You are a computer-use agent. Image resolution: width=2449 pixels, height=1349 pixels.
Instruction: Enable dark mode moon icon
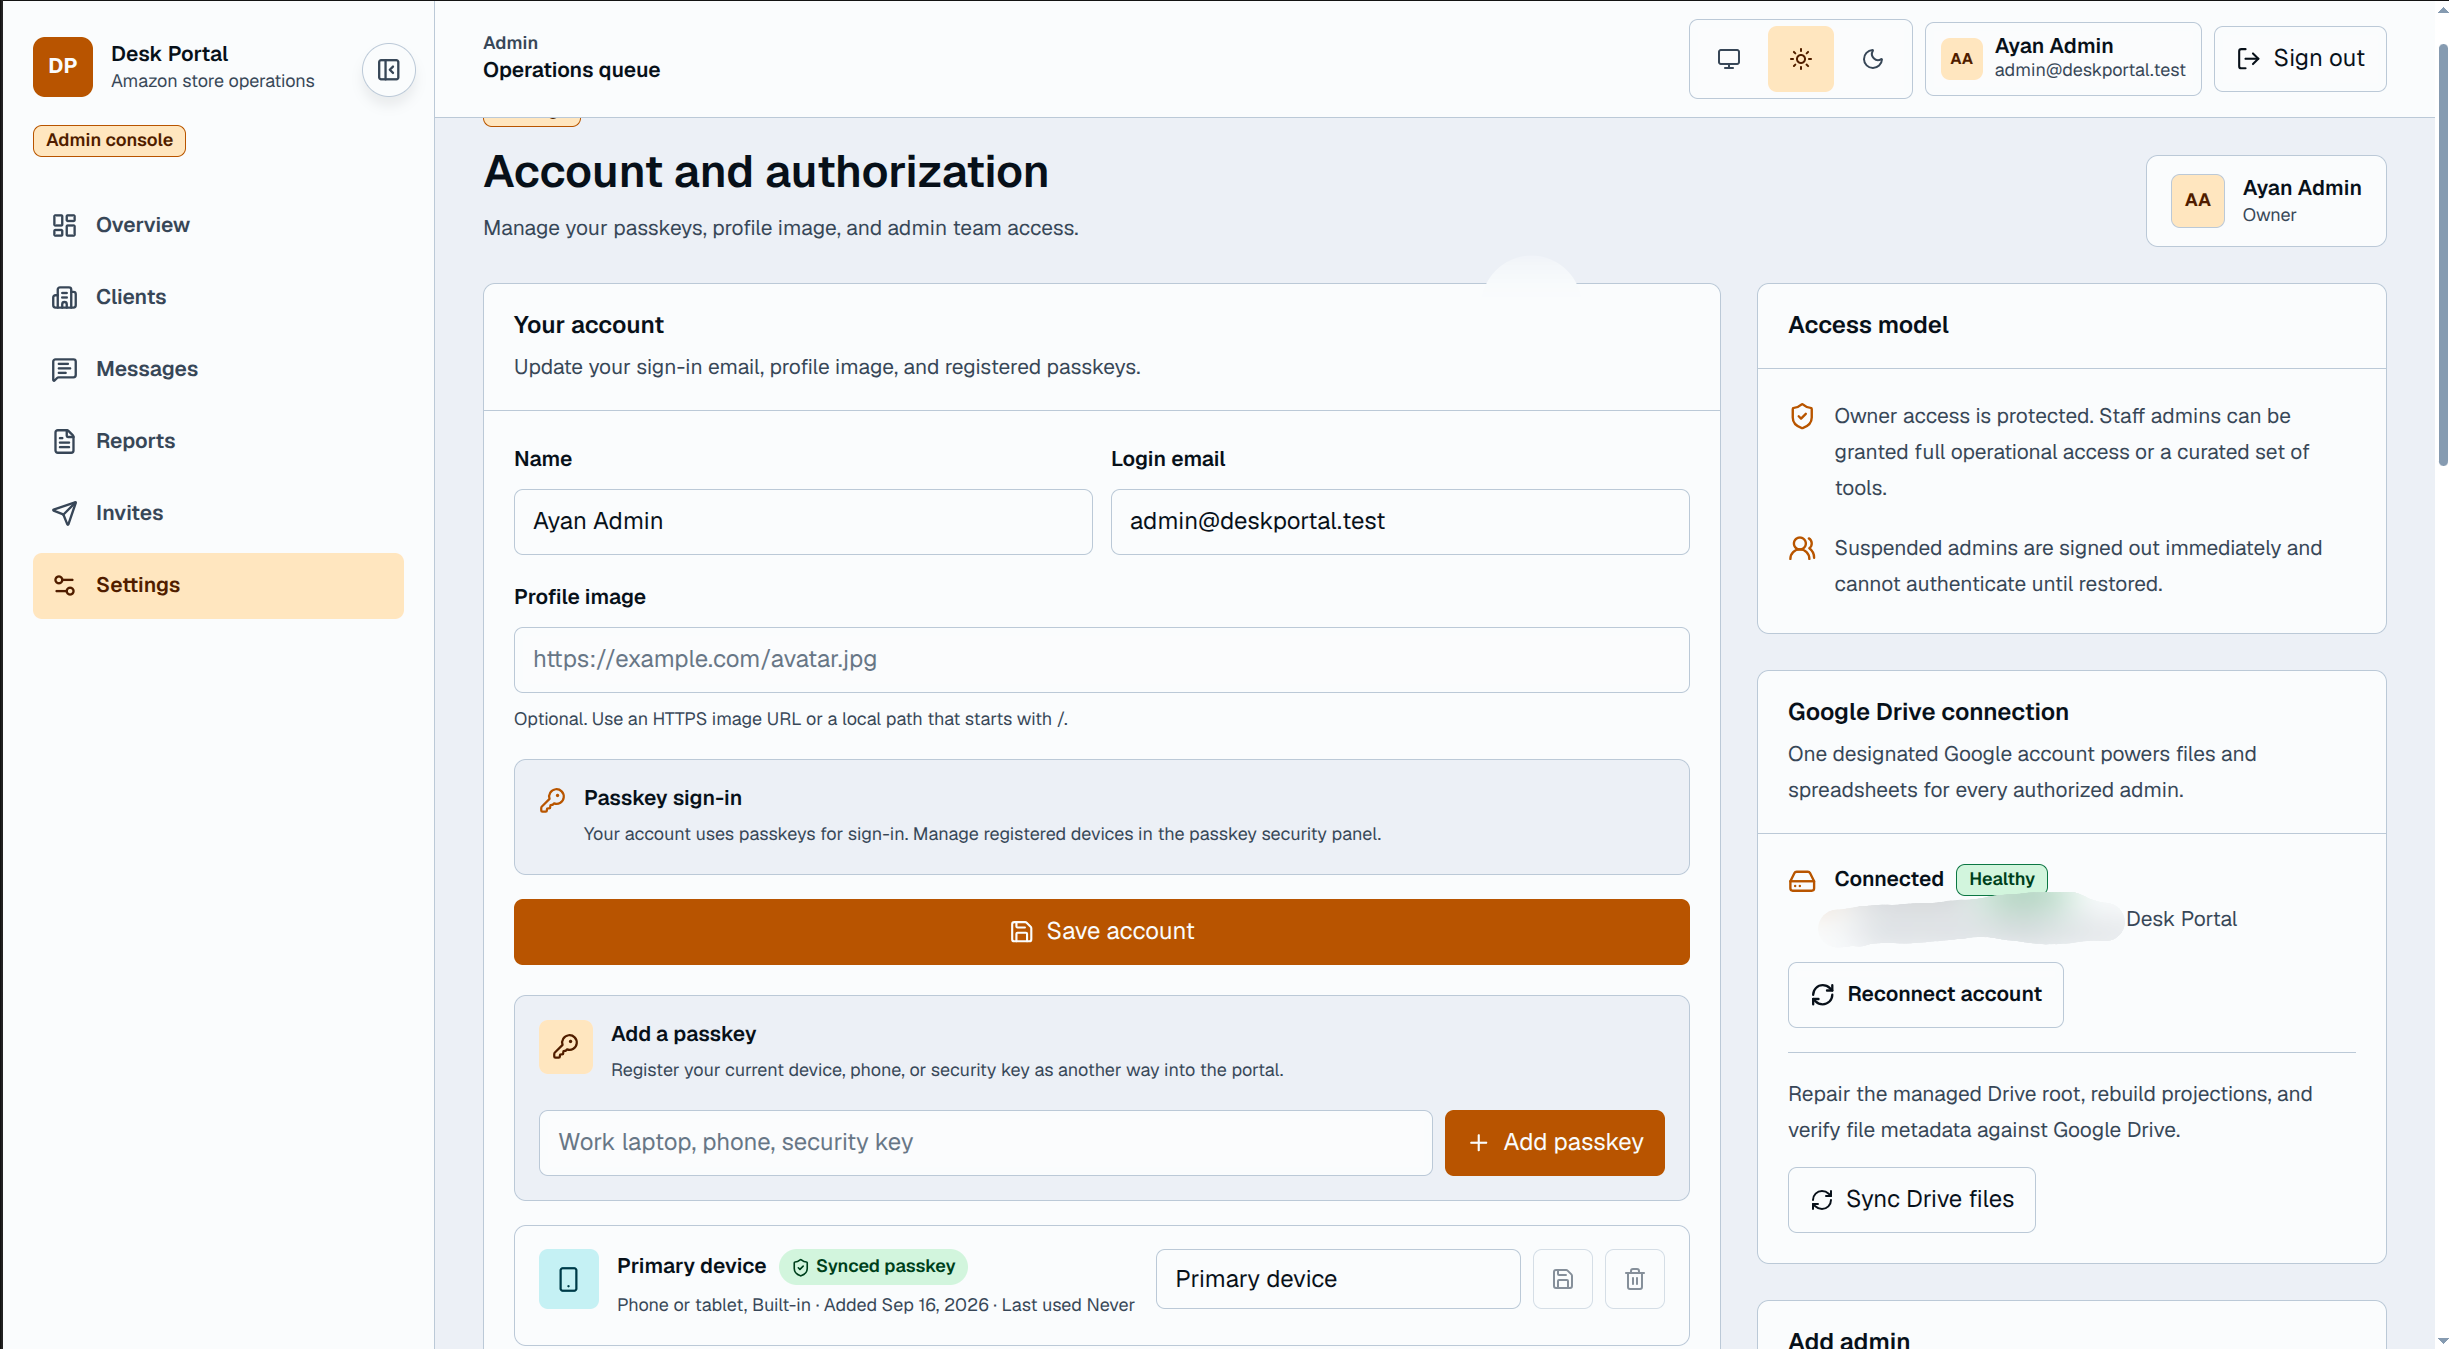pos(1872,59)
